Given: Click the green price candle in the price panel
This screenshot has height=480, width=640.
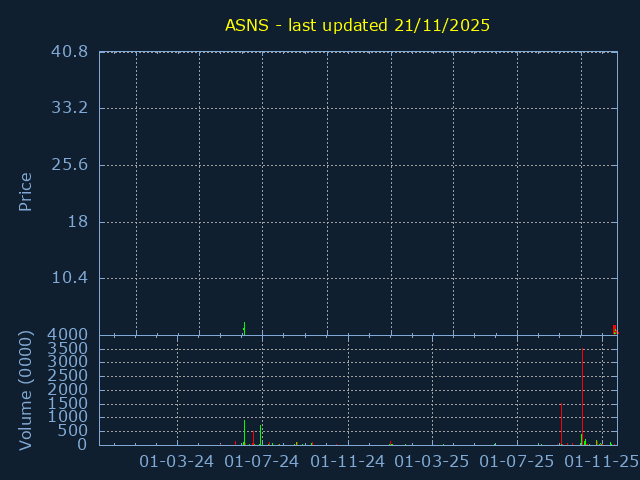Looking at the screenshot, I should [244, 327].
